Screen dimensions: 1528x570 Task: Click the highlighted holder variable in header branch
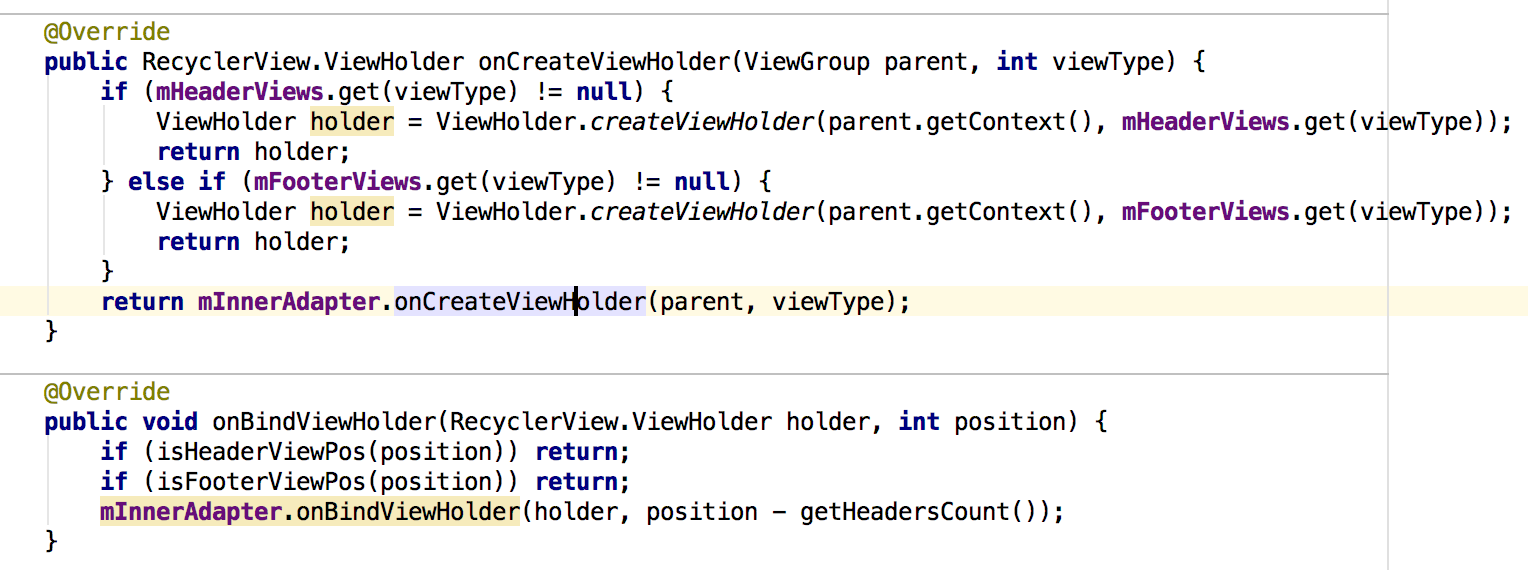[352, 122]
